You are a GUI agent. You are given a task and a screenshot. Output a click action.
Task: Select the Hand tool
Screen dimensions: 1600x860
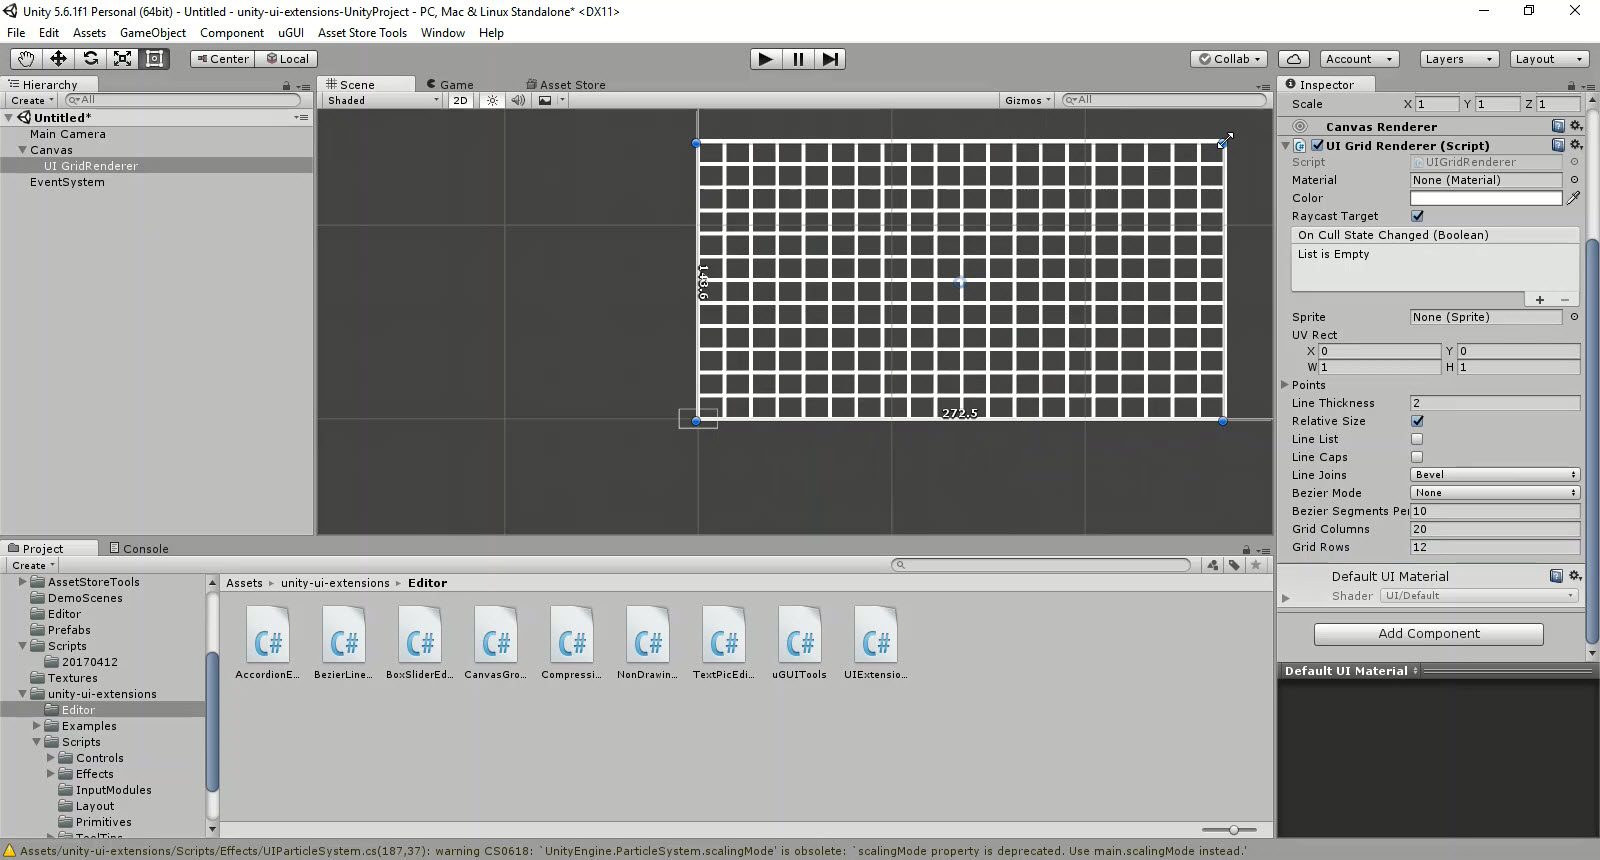(x=25, y=59)
